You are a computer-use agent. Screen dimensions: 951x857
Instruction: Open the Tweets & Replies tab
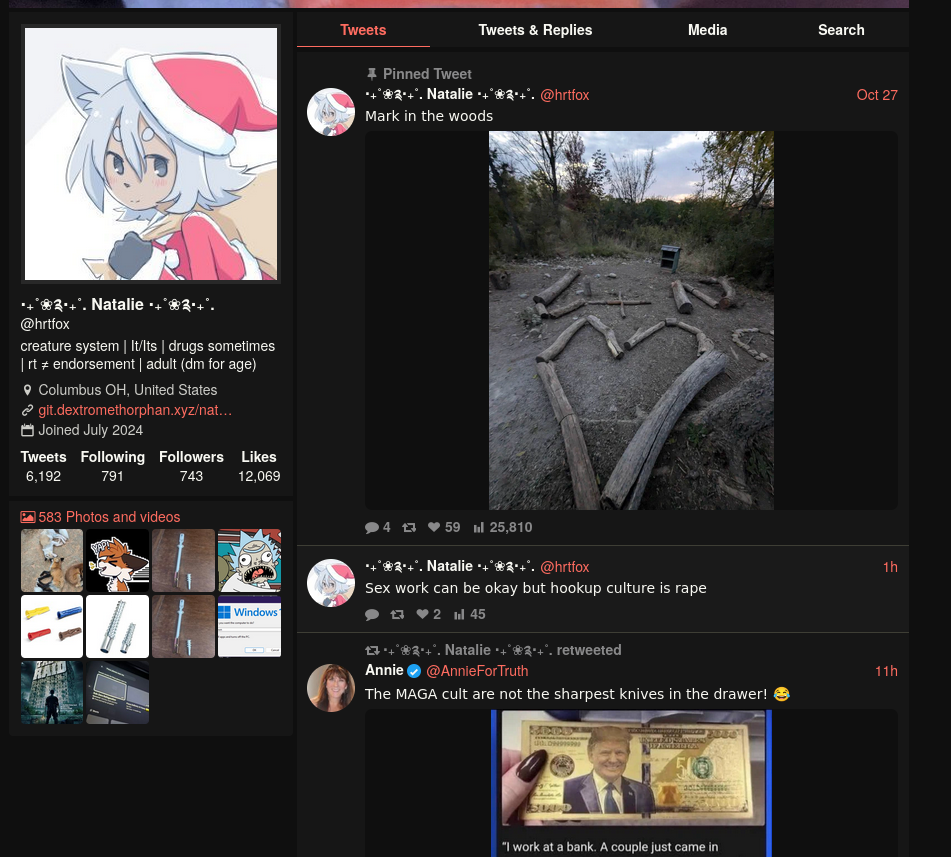(x=535, y=30)
